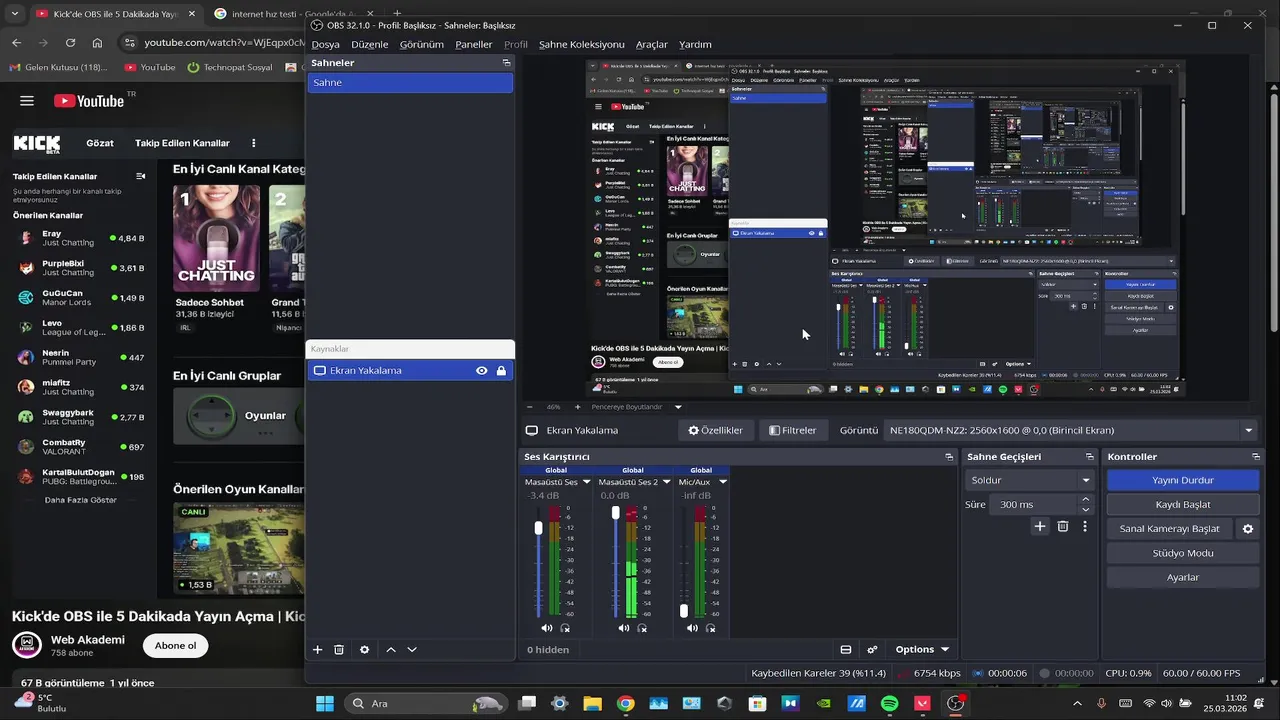Move the selected source up
This screenshot has width=1280, height=720.
tap(391, 649)
